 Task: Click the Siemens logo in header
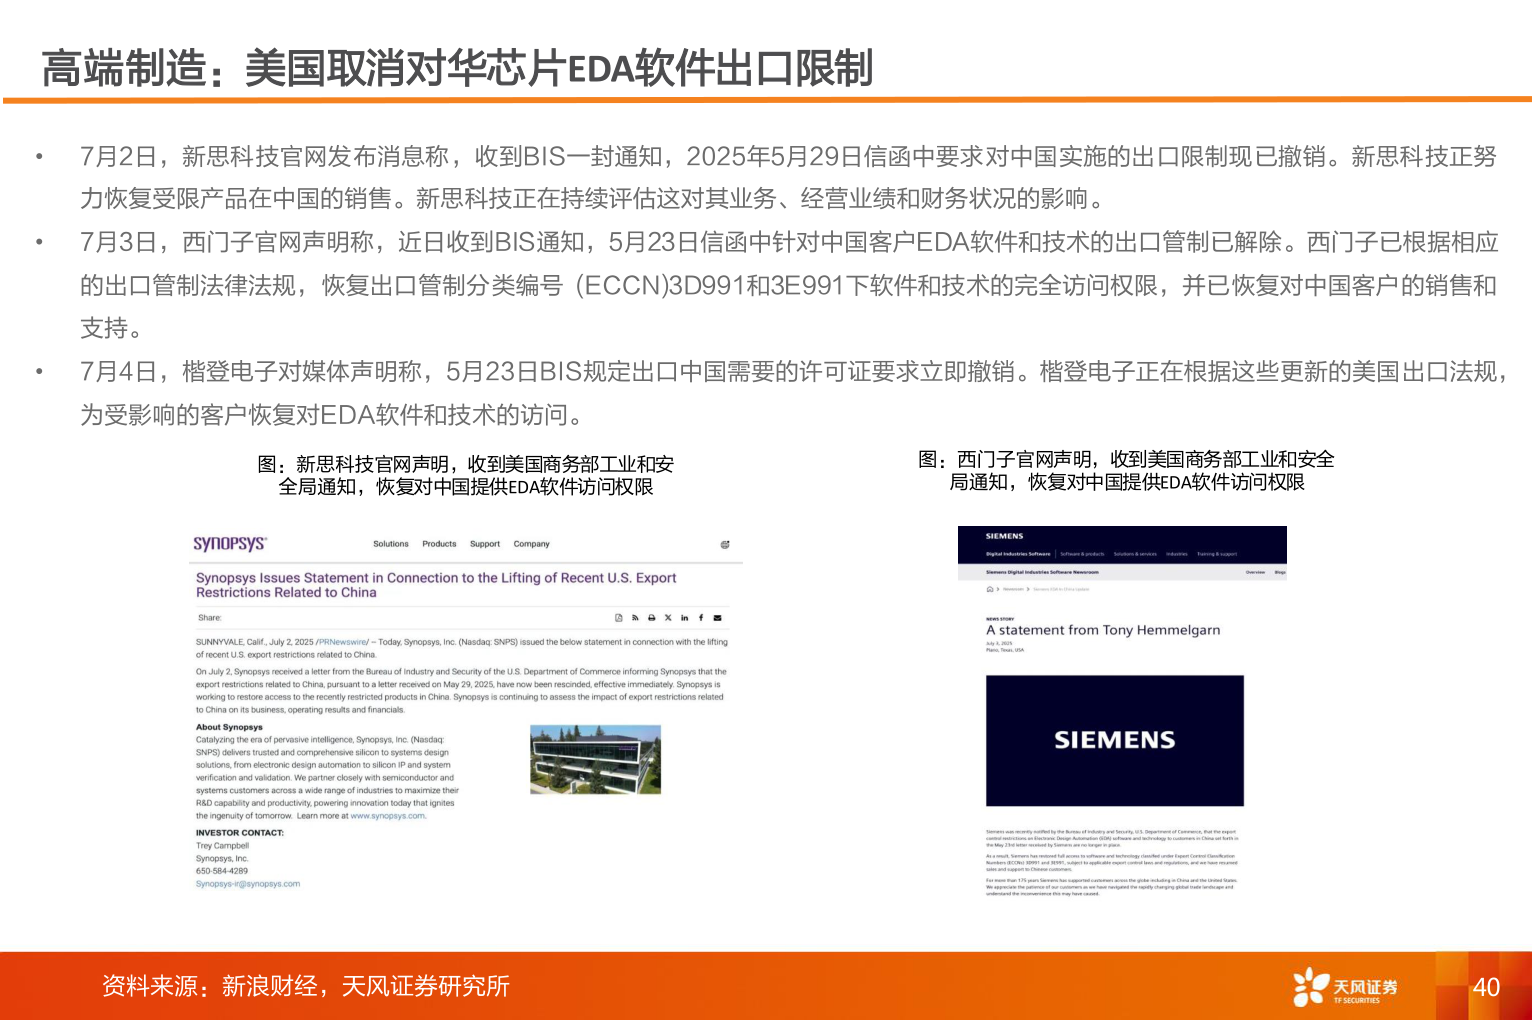click(x=1004, y=536)
